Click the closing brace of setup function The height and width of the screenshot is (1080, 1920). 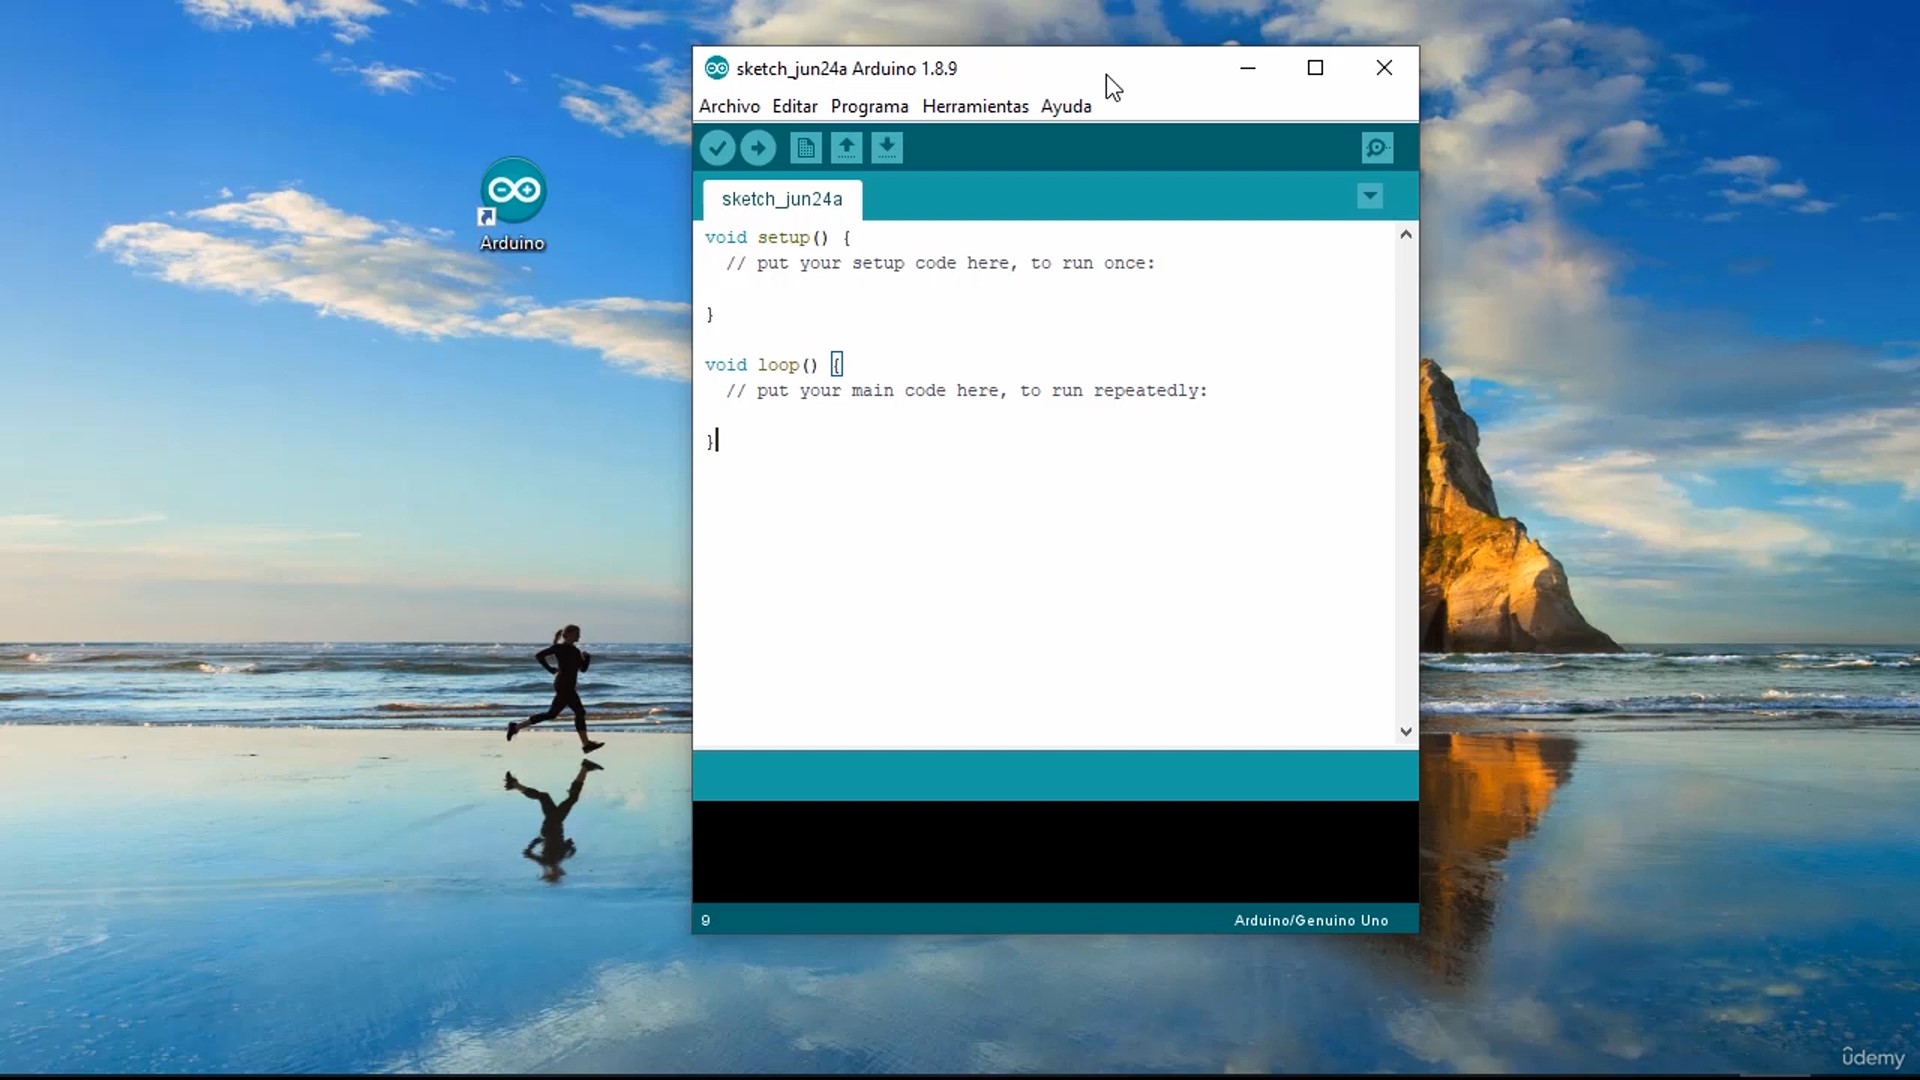pyautogui.click(x=710, y=314)
